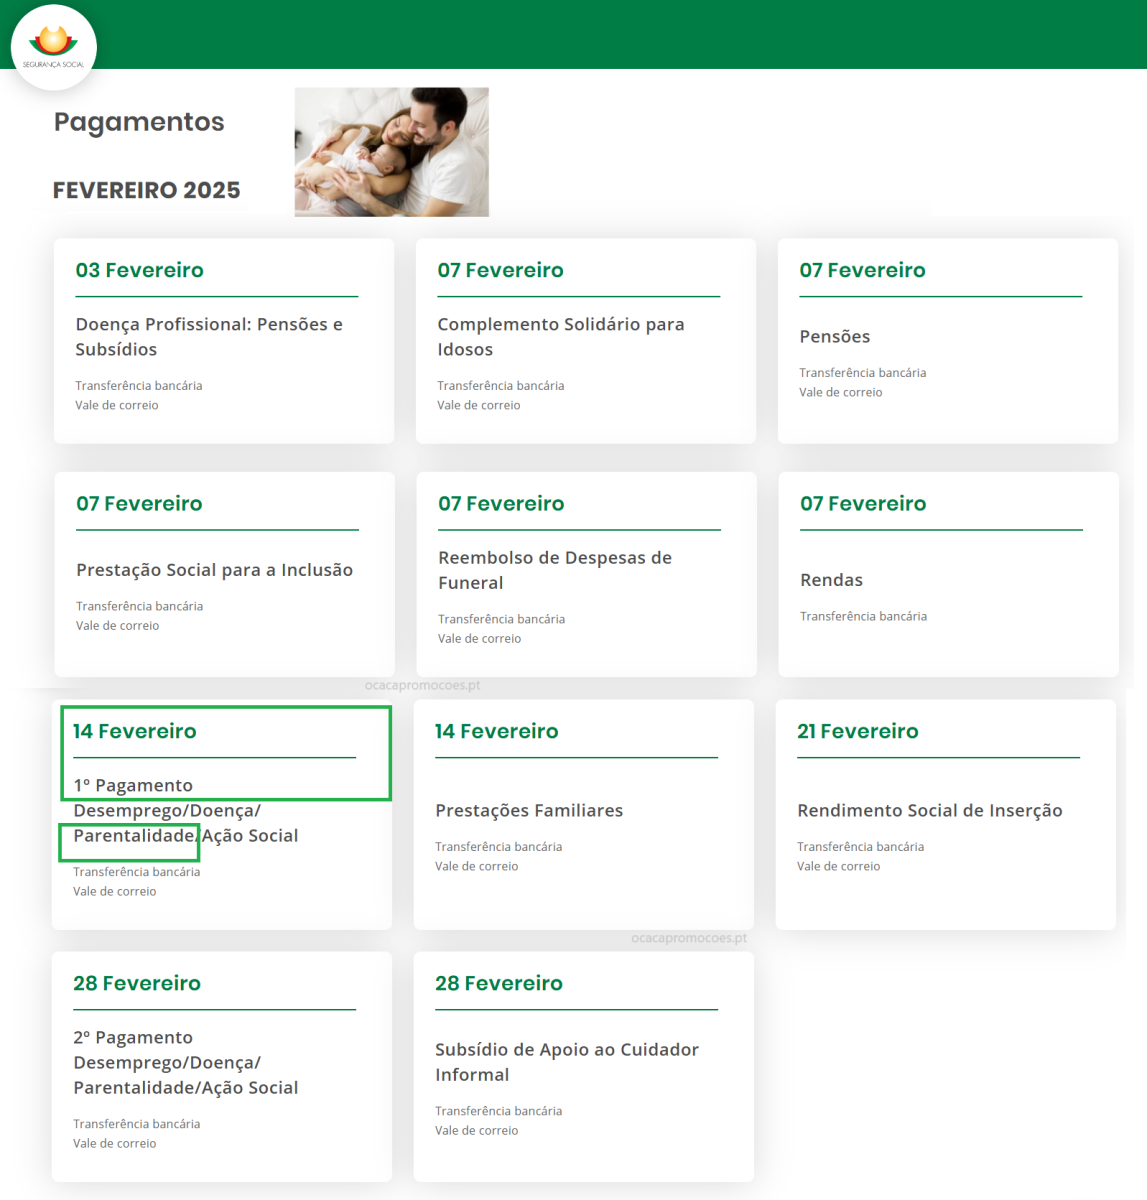Click "Transferência bancária" in Complemento Solidário card
Image resolution: width=1147 pixels, height=1200 pixels.
pyautogui.click(x=501, y=386)
